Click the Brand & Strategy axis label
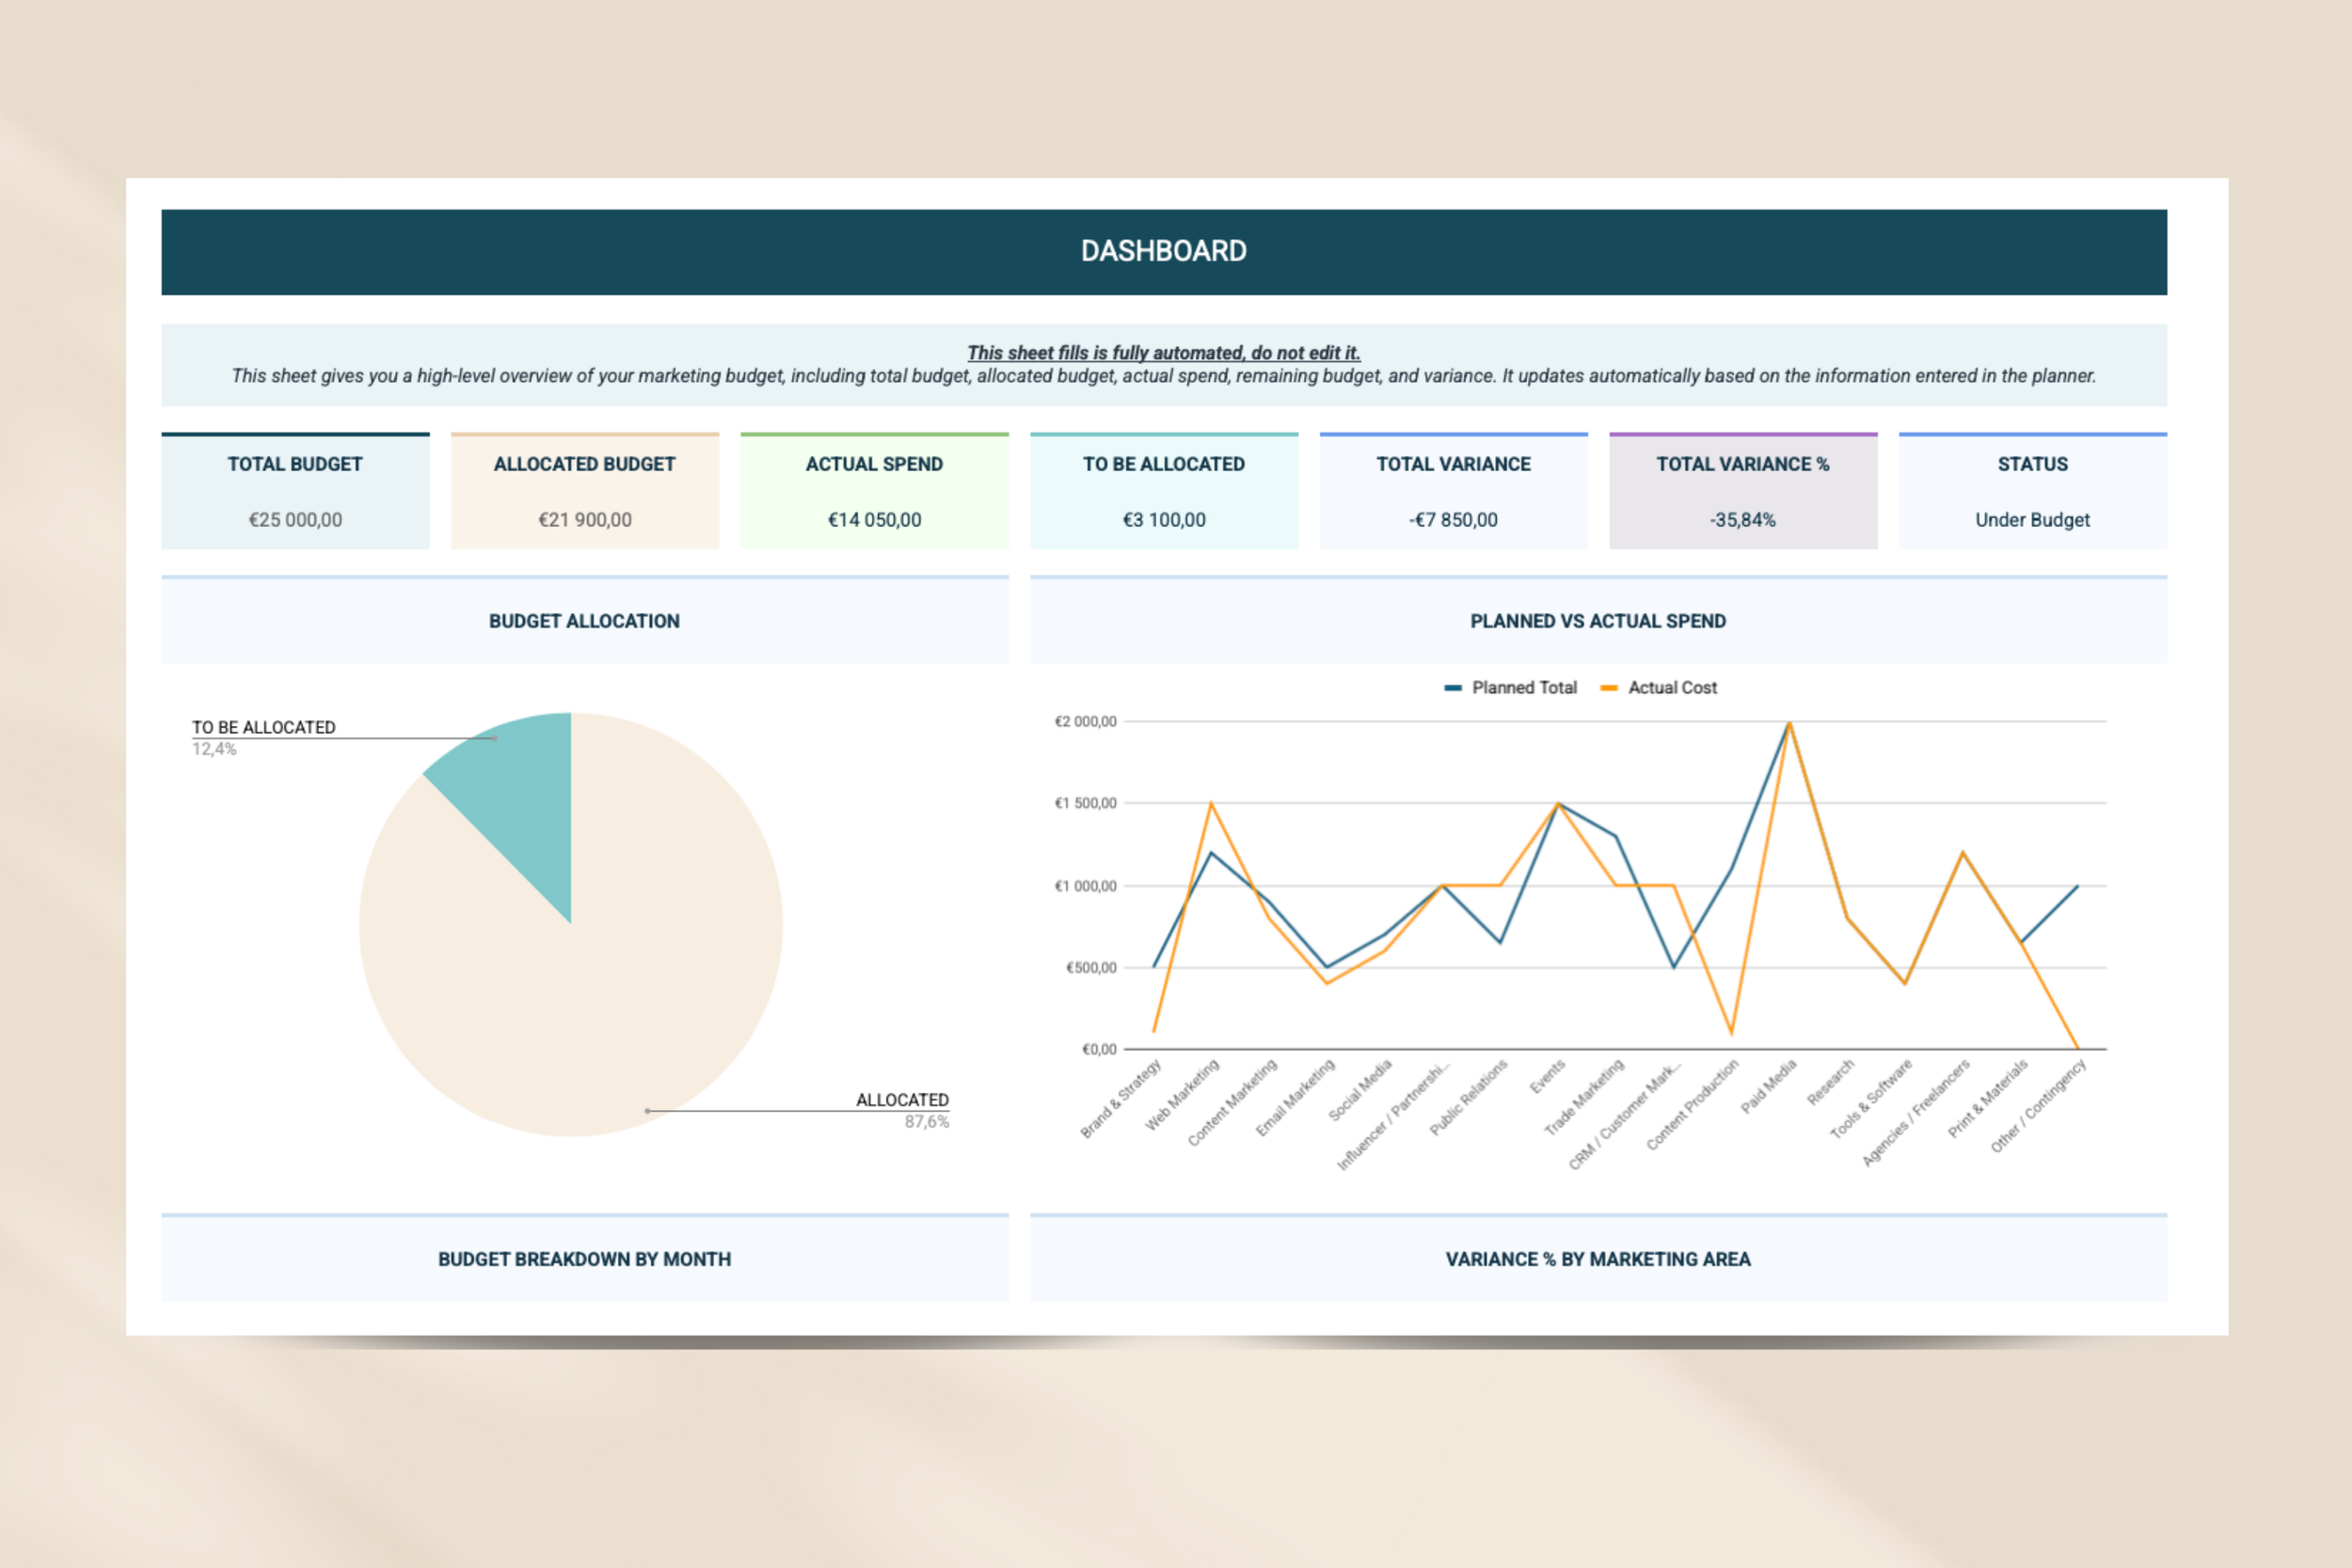The width and height of the screenshot is (2352, 1568). (1121, 1098)
